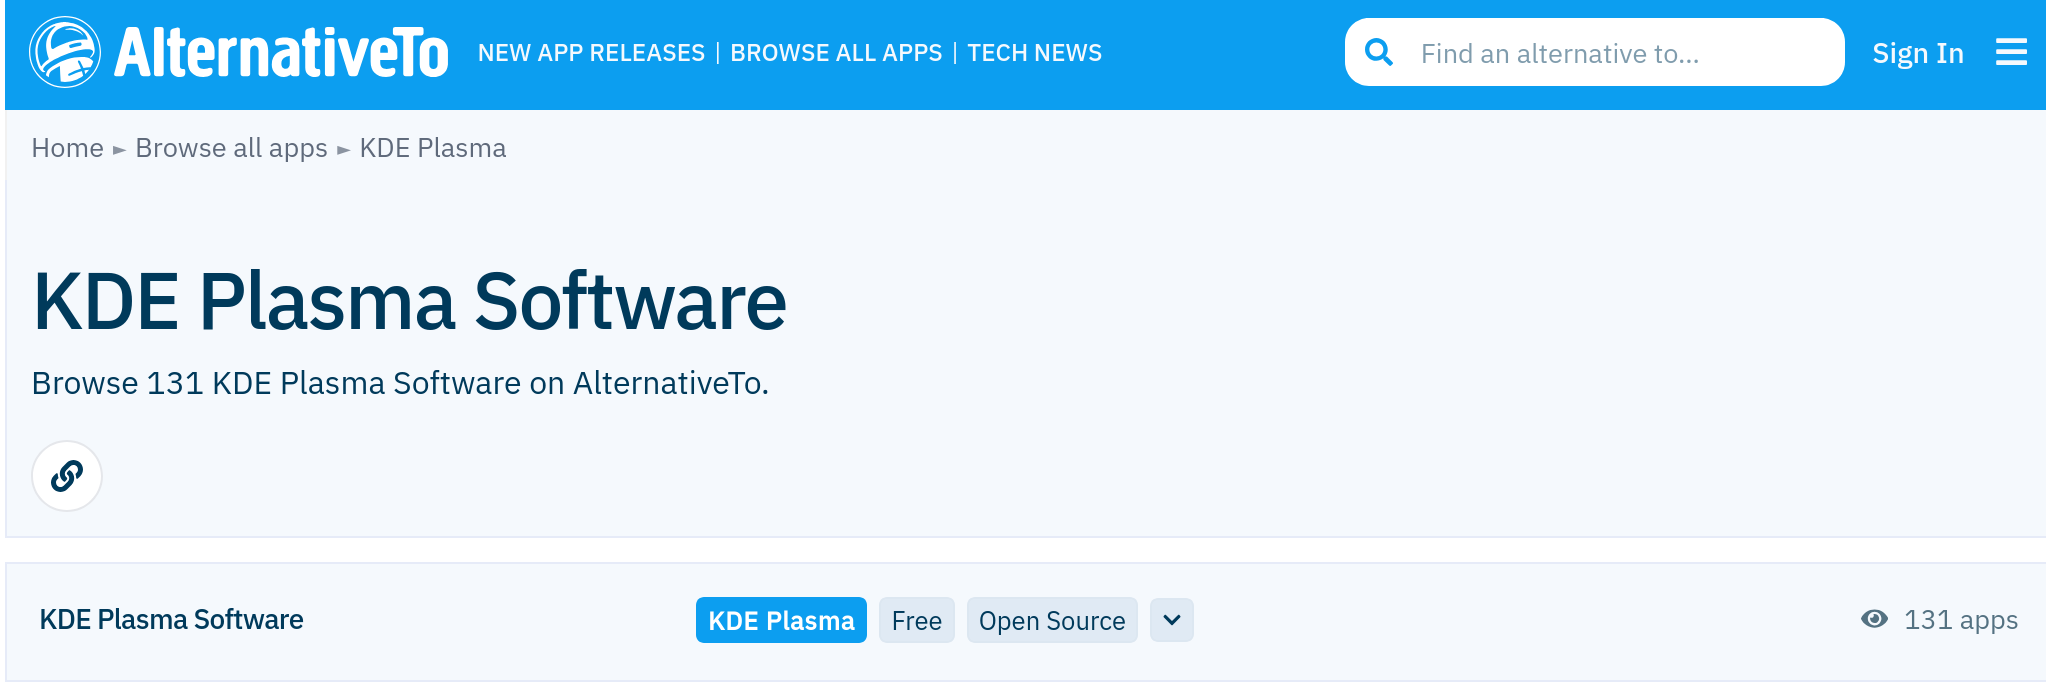Open NEW APP RELEASES page
Image resolution: width=2046 pixels, height=684 pixels.
[x=591, y=53]
